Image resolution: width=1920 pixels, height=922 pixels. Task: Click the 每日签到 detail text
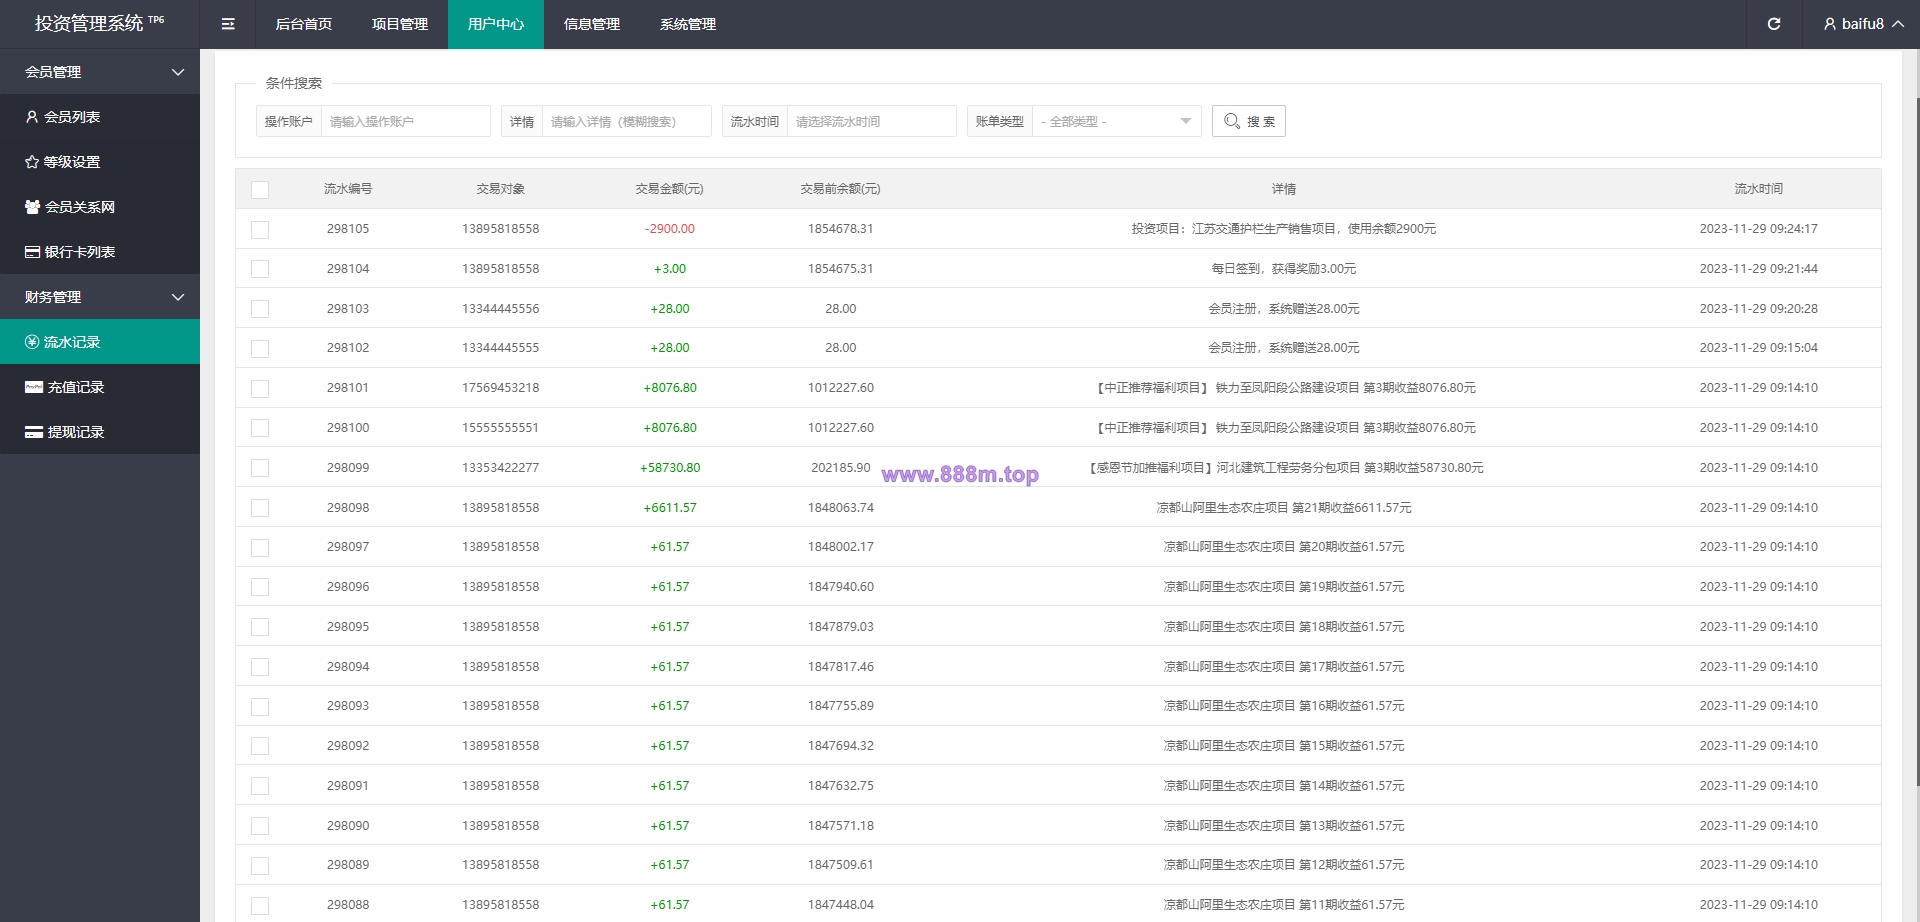tap(1284, 269)
